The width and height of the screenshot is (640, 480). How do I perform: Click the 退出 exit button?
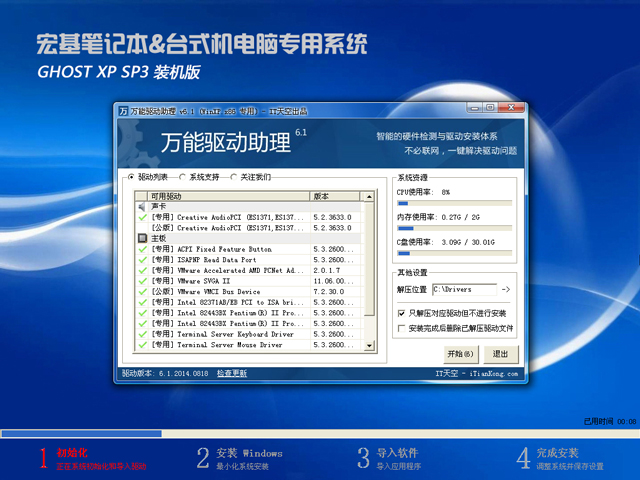pyautogui.click(x=500, y=354)
